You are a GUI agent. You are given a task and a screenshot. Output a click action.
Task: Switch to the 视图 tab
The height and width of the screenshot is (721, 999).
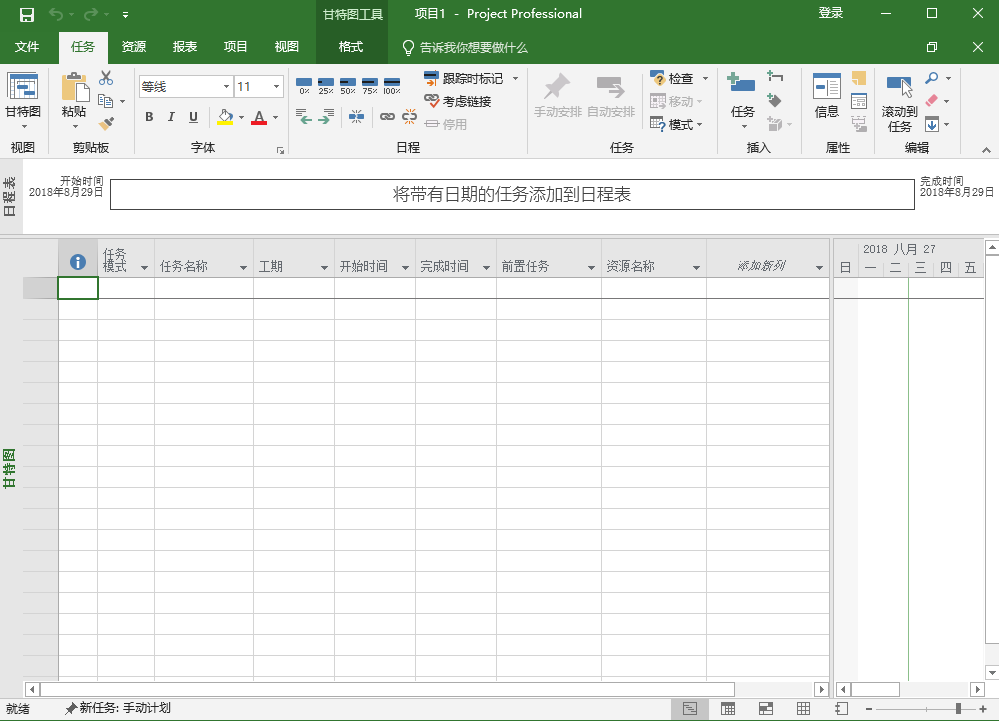[x=286, y=46]
